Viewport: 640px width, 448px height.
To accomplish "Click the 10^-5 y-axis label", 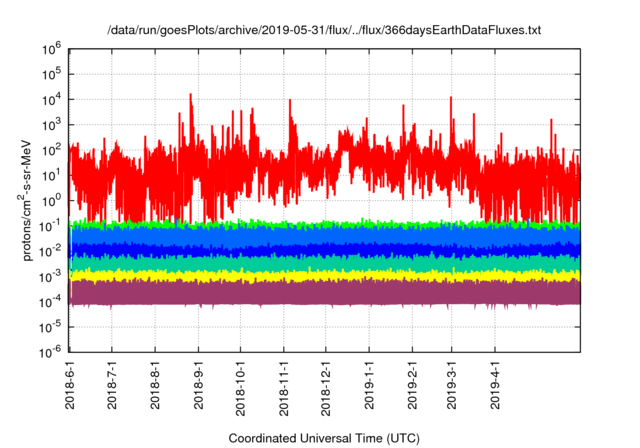I will click(50, 328).
